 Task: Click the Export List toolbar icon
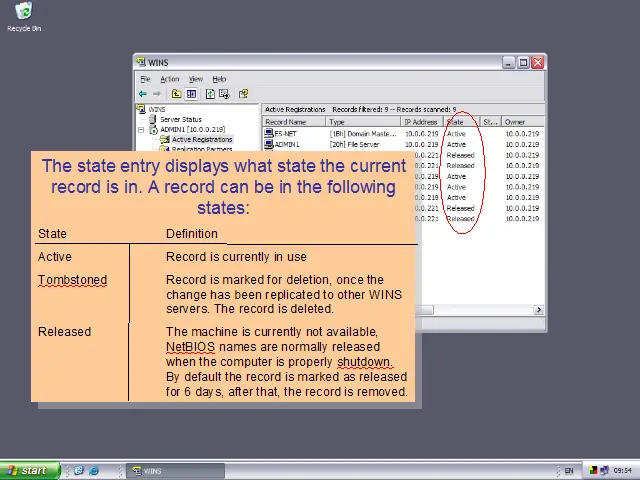coord(226,94)
